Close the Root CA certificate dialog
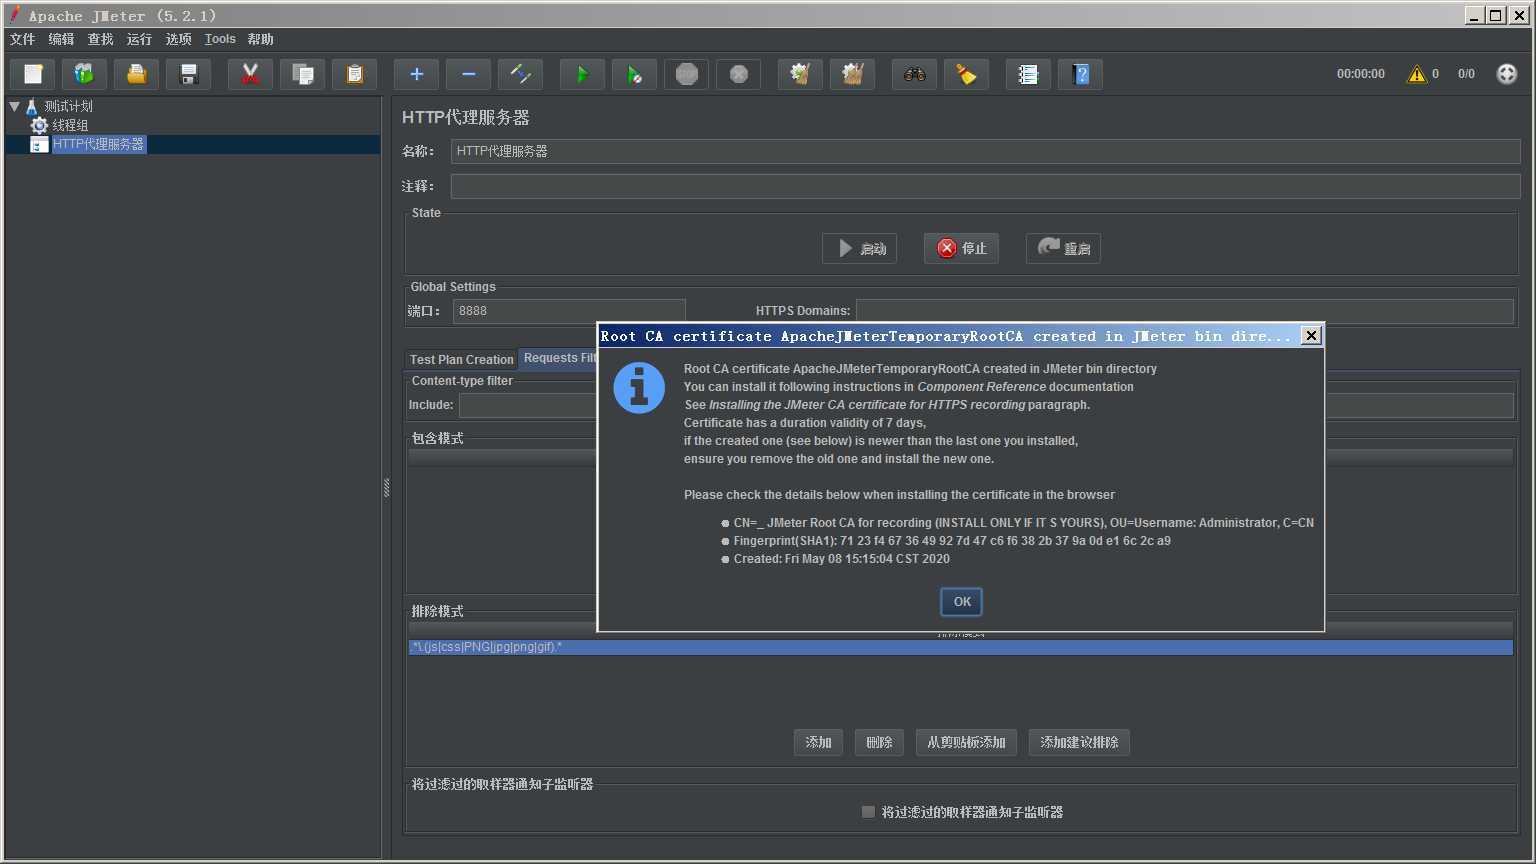This screenshot has height=864, width=1536. point(1311,336)
